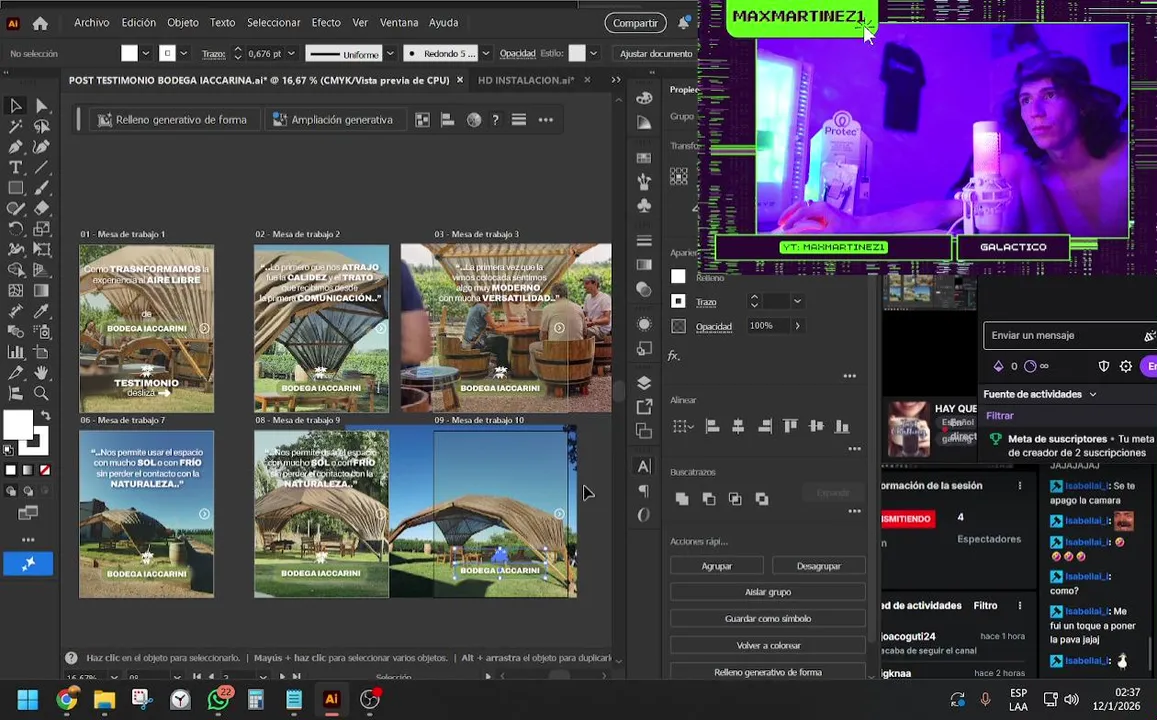This screenshot has width=1157, height=720.
Task: Swap fill and stroke colors arrow
Action: (x=45, y=415)
